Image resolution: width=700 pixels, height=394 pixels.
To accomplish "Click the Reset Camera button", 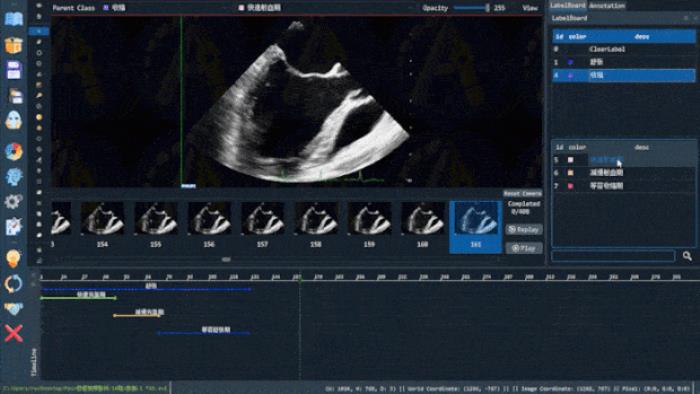I will 522,194.
